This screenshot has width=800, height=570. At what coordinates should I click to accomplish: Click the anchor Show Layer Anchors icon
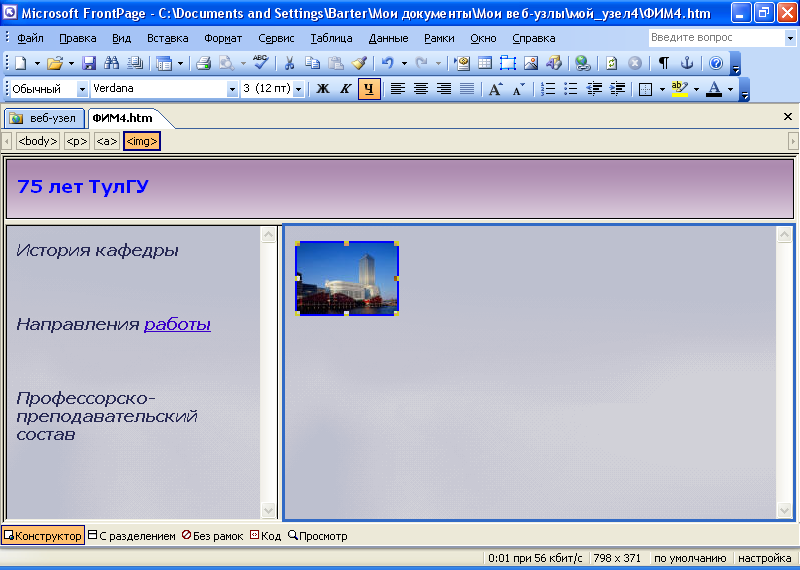(687, 63)
